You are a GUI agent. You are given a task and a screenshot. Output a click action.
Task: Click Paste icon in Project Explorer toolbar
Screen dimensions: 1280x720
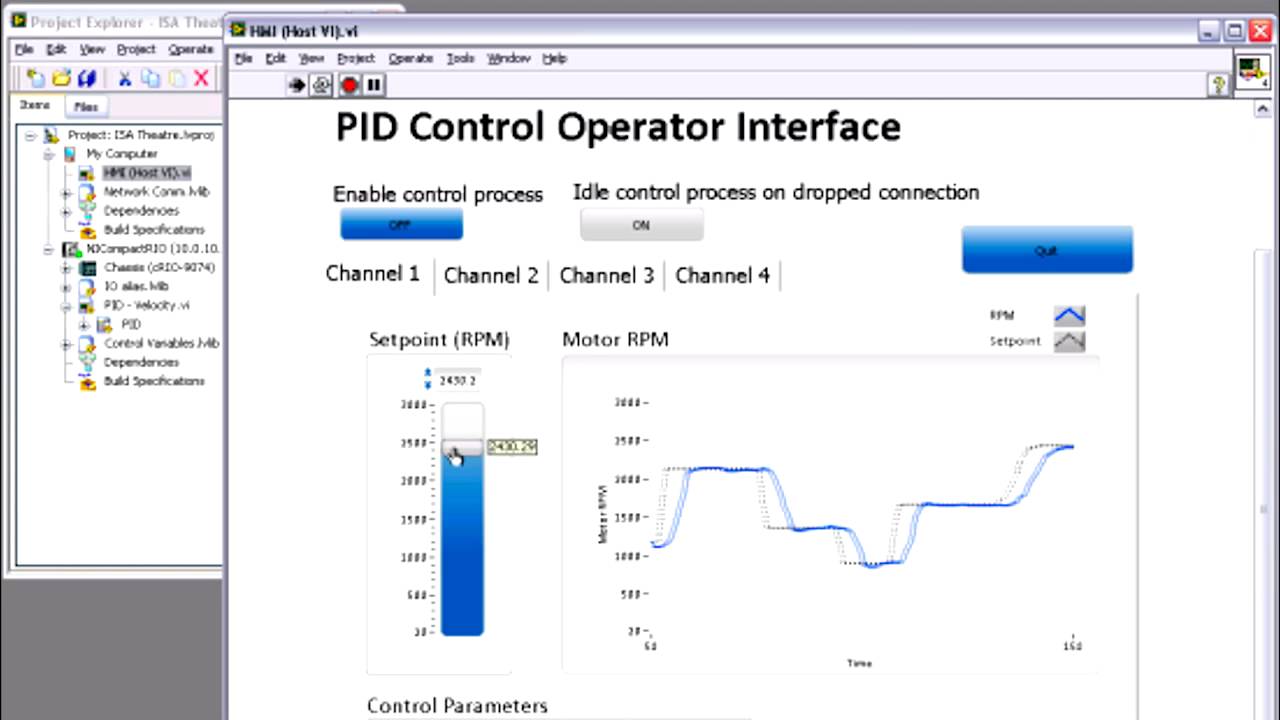(177, 78)
